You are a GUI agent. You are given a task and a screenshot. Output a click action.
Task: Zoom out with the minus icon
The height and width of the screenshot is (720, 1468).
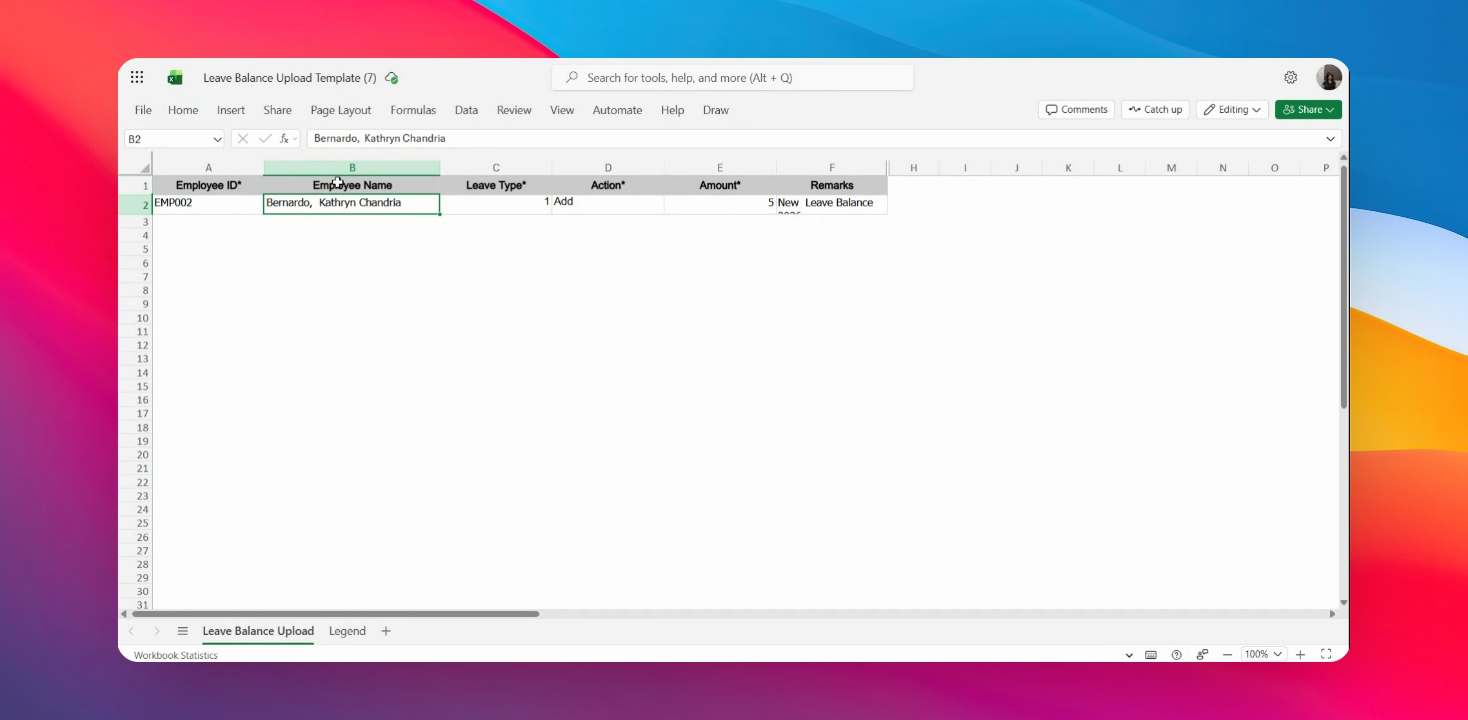[x=1228, y=655]
